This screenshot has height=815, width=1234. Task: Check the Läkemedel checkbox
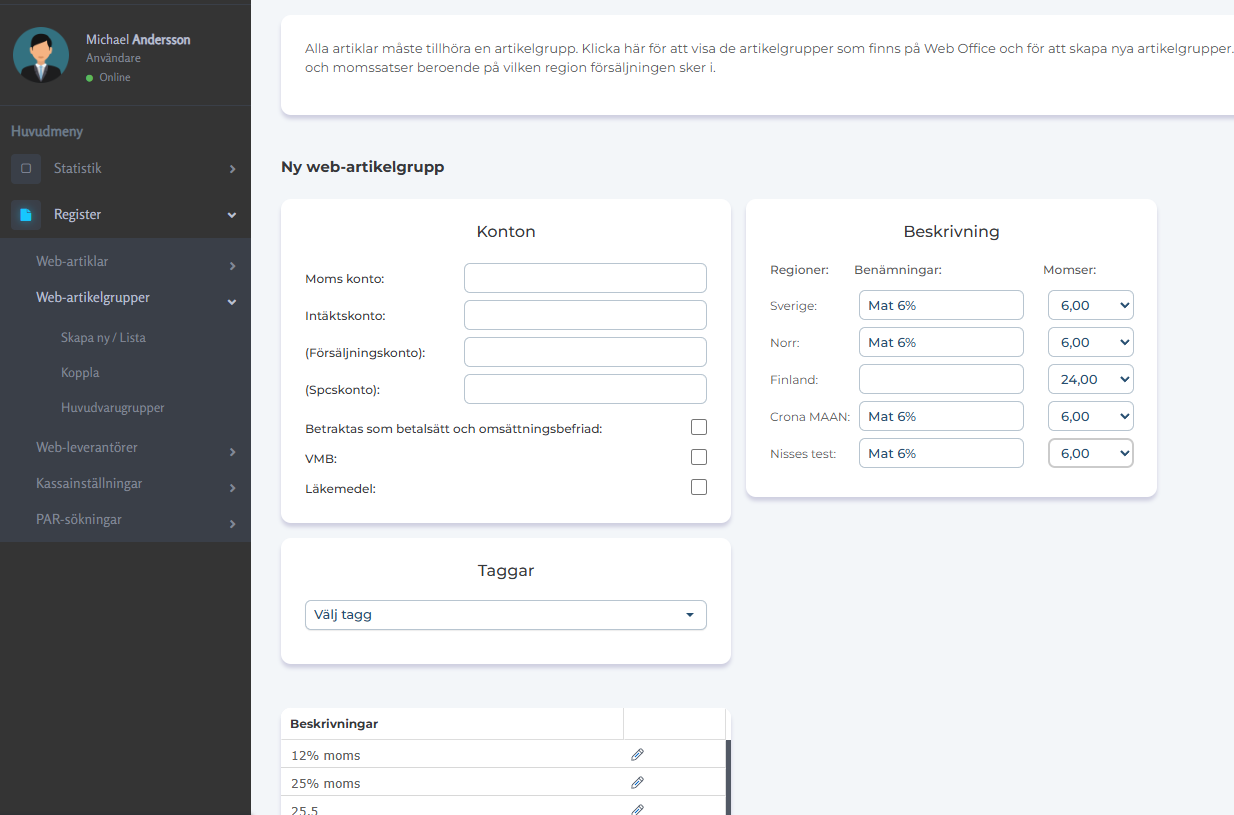[x=699, y=488]
